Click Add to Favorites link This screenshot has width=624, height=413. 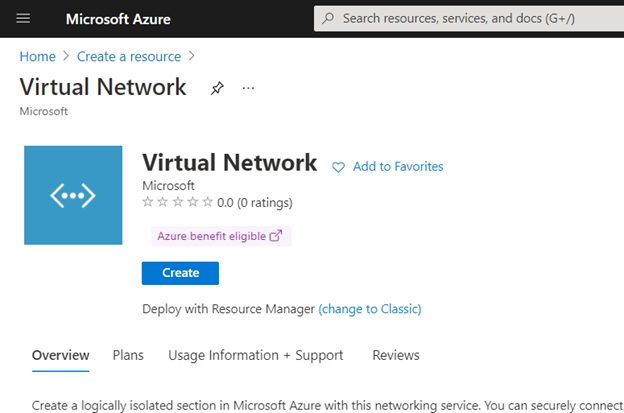(x=398, y=166)
